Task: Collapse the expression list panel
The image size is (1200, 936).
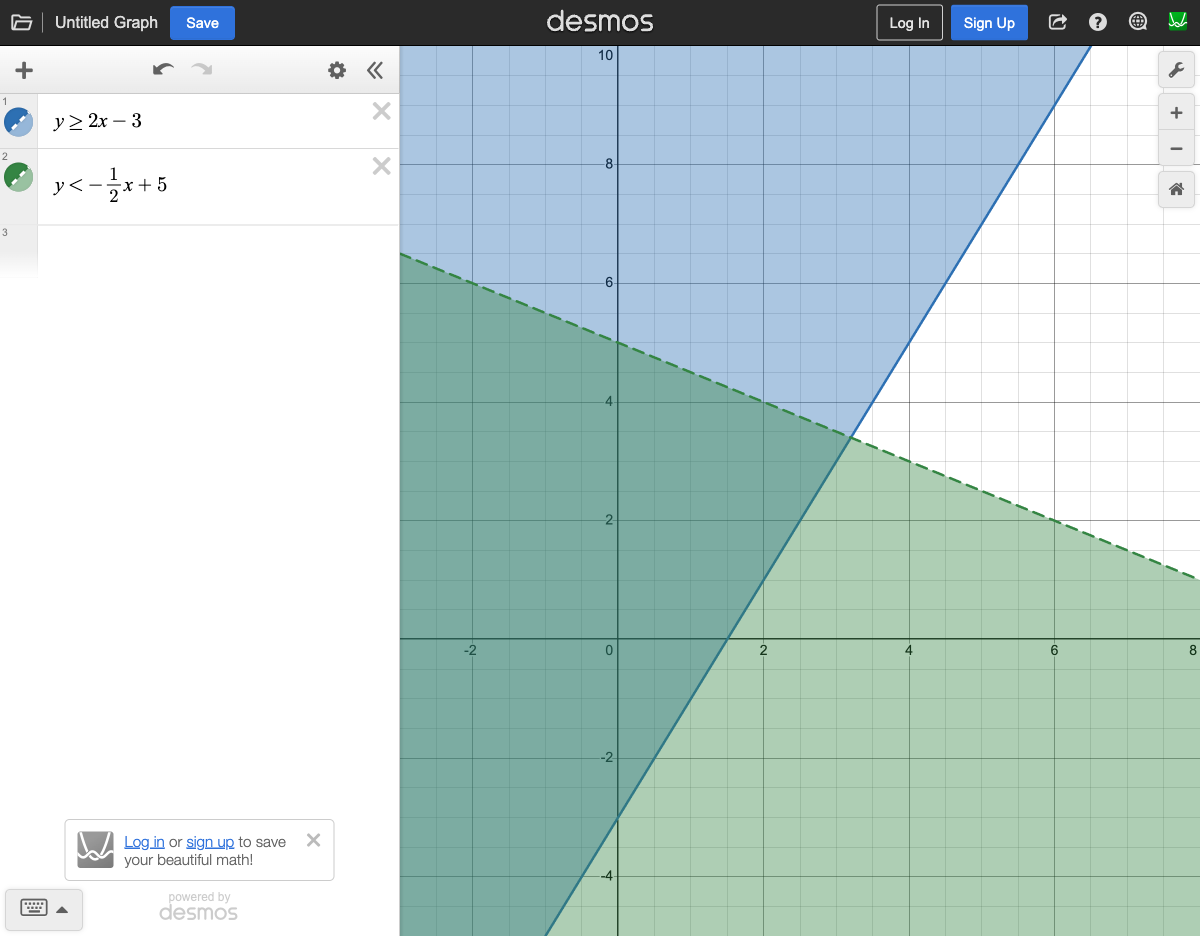Action: point(375,70)
